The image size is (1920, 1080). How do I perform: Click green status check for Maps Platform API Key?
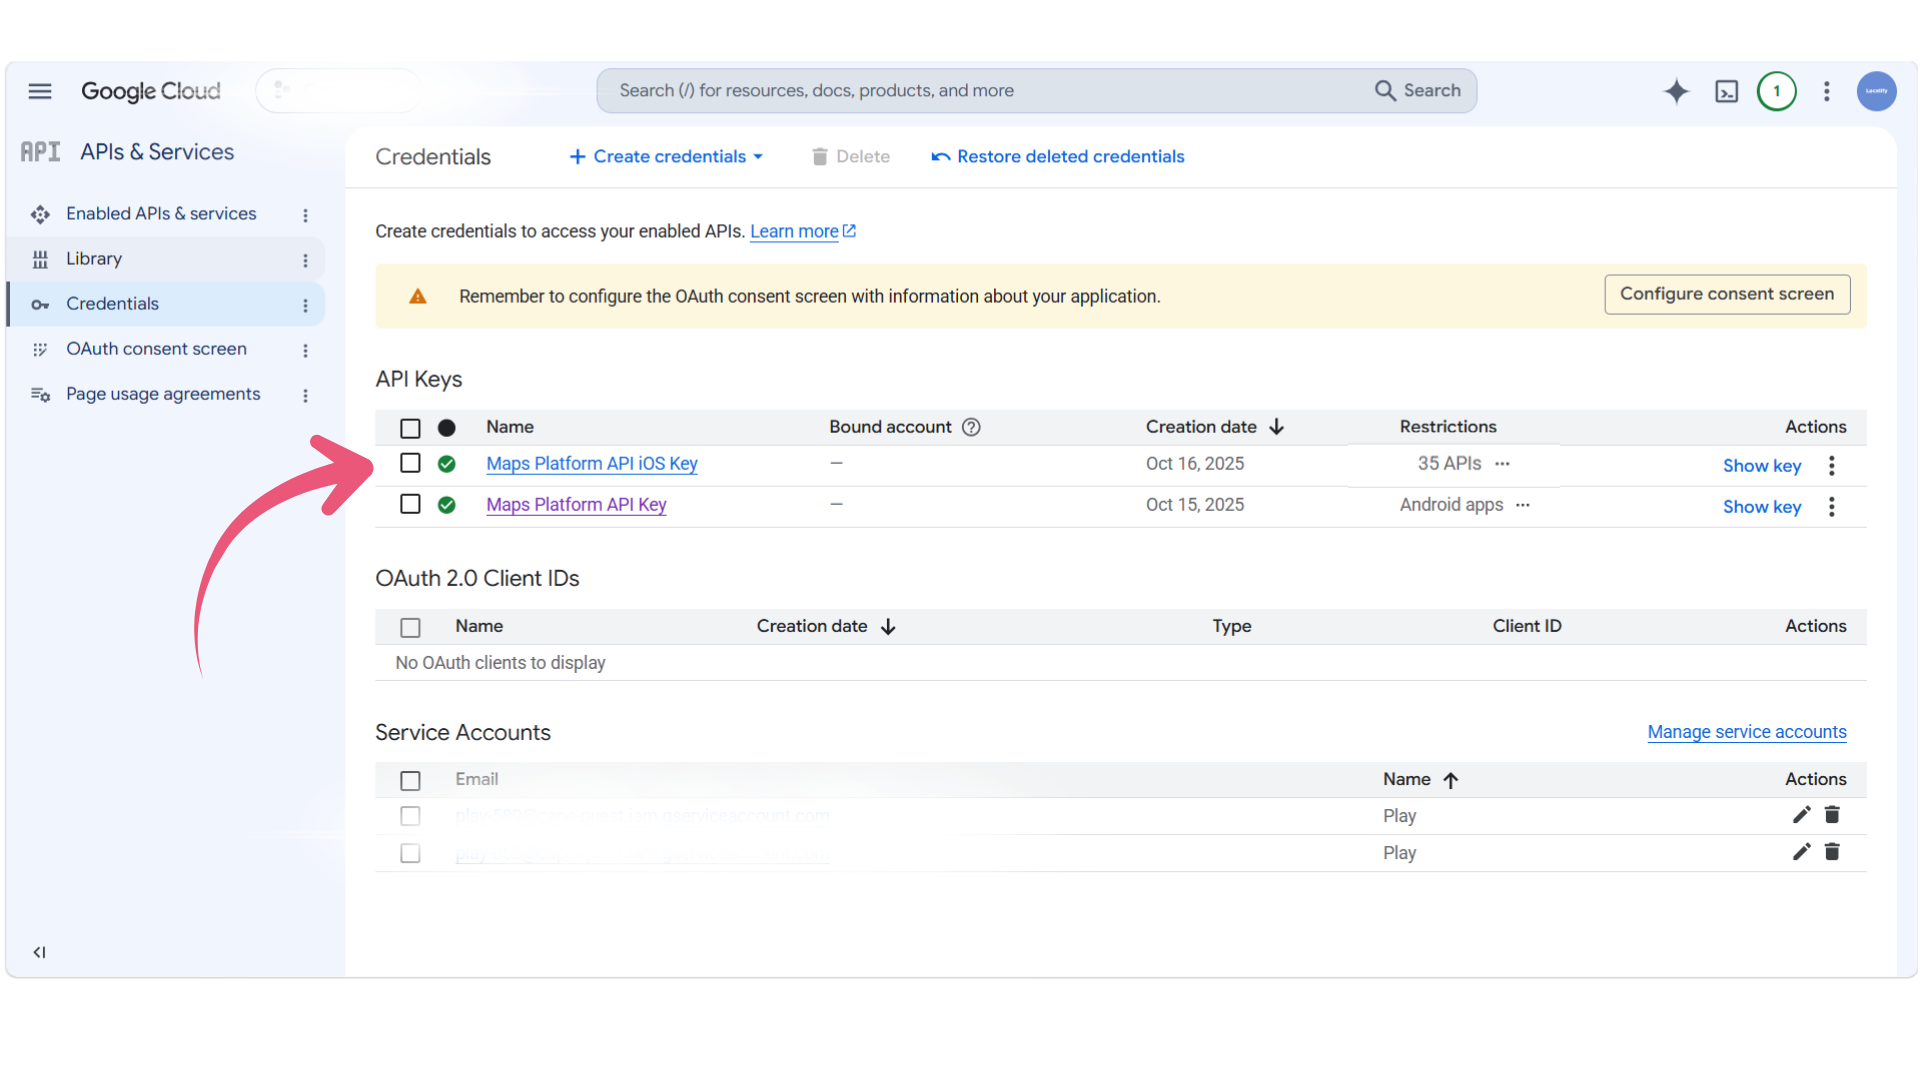[x=447, y=505]
